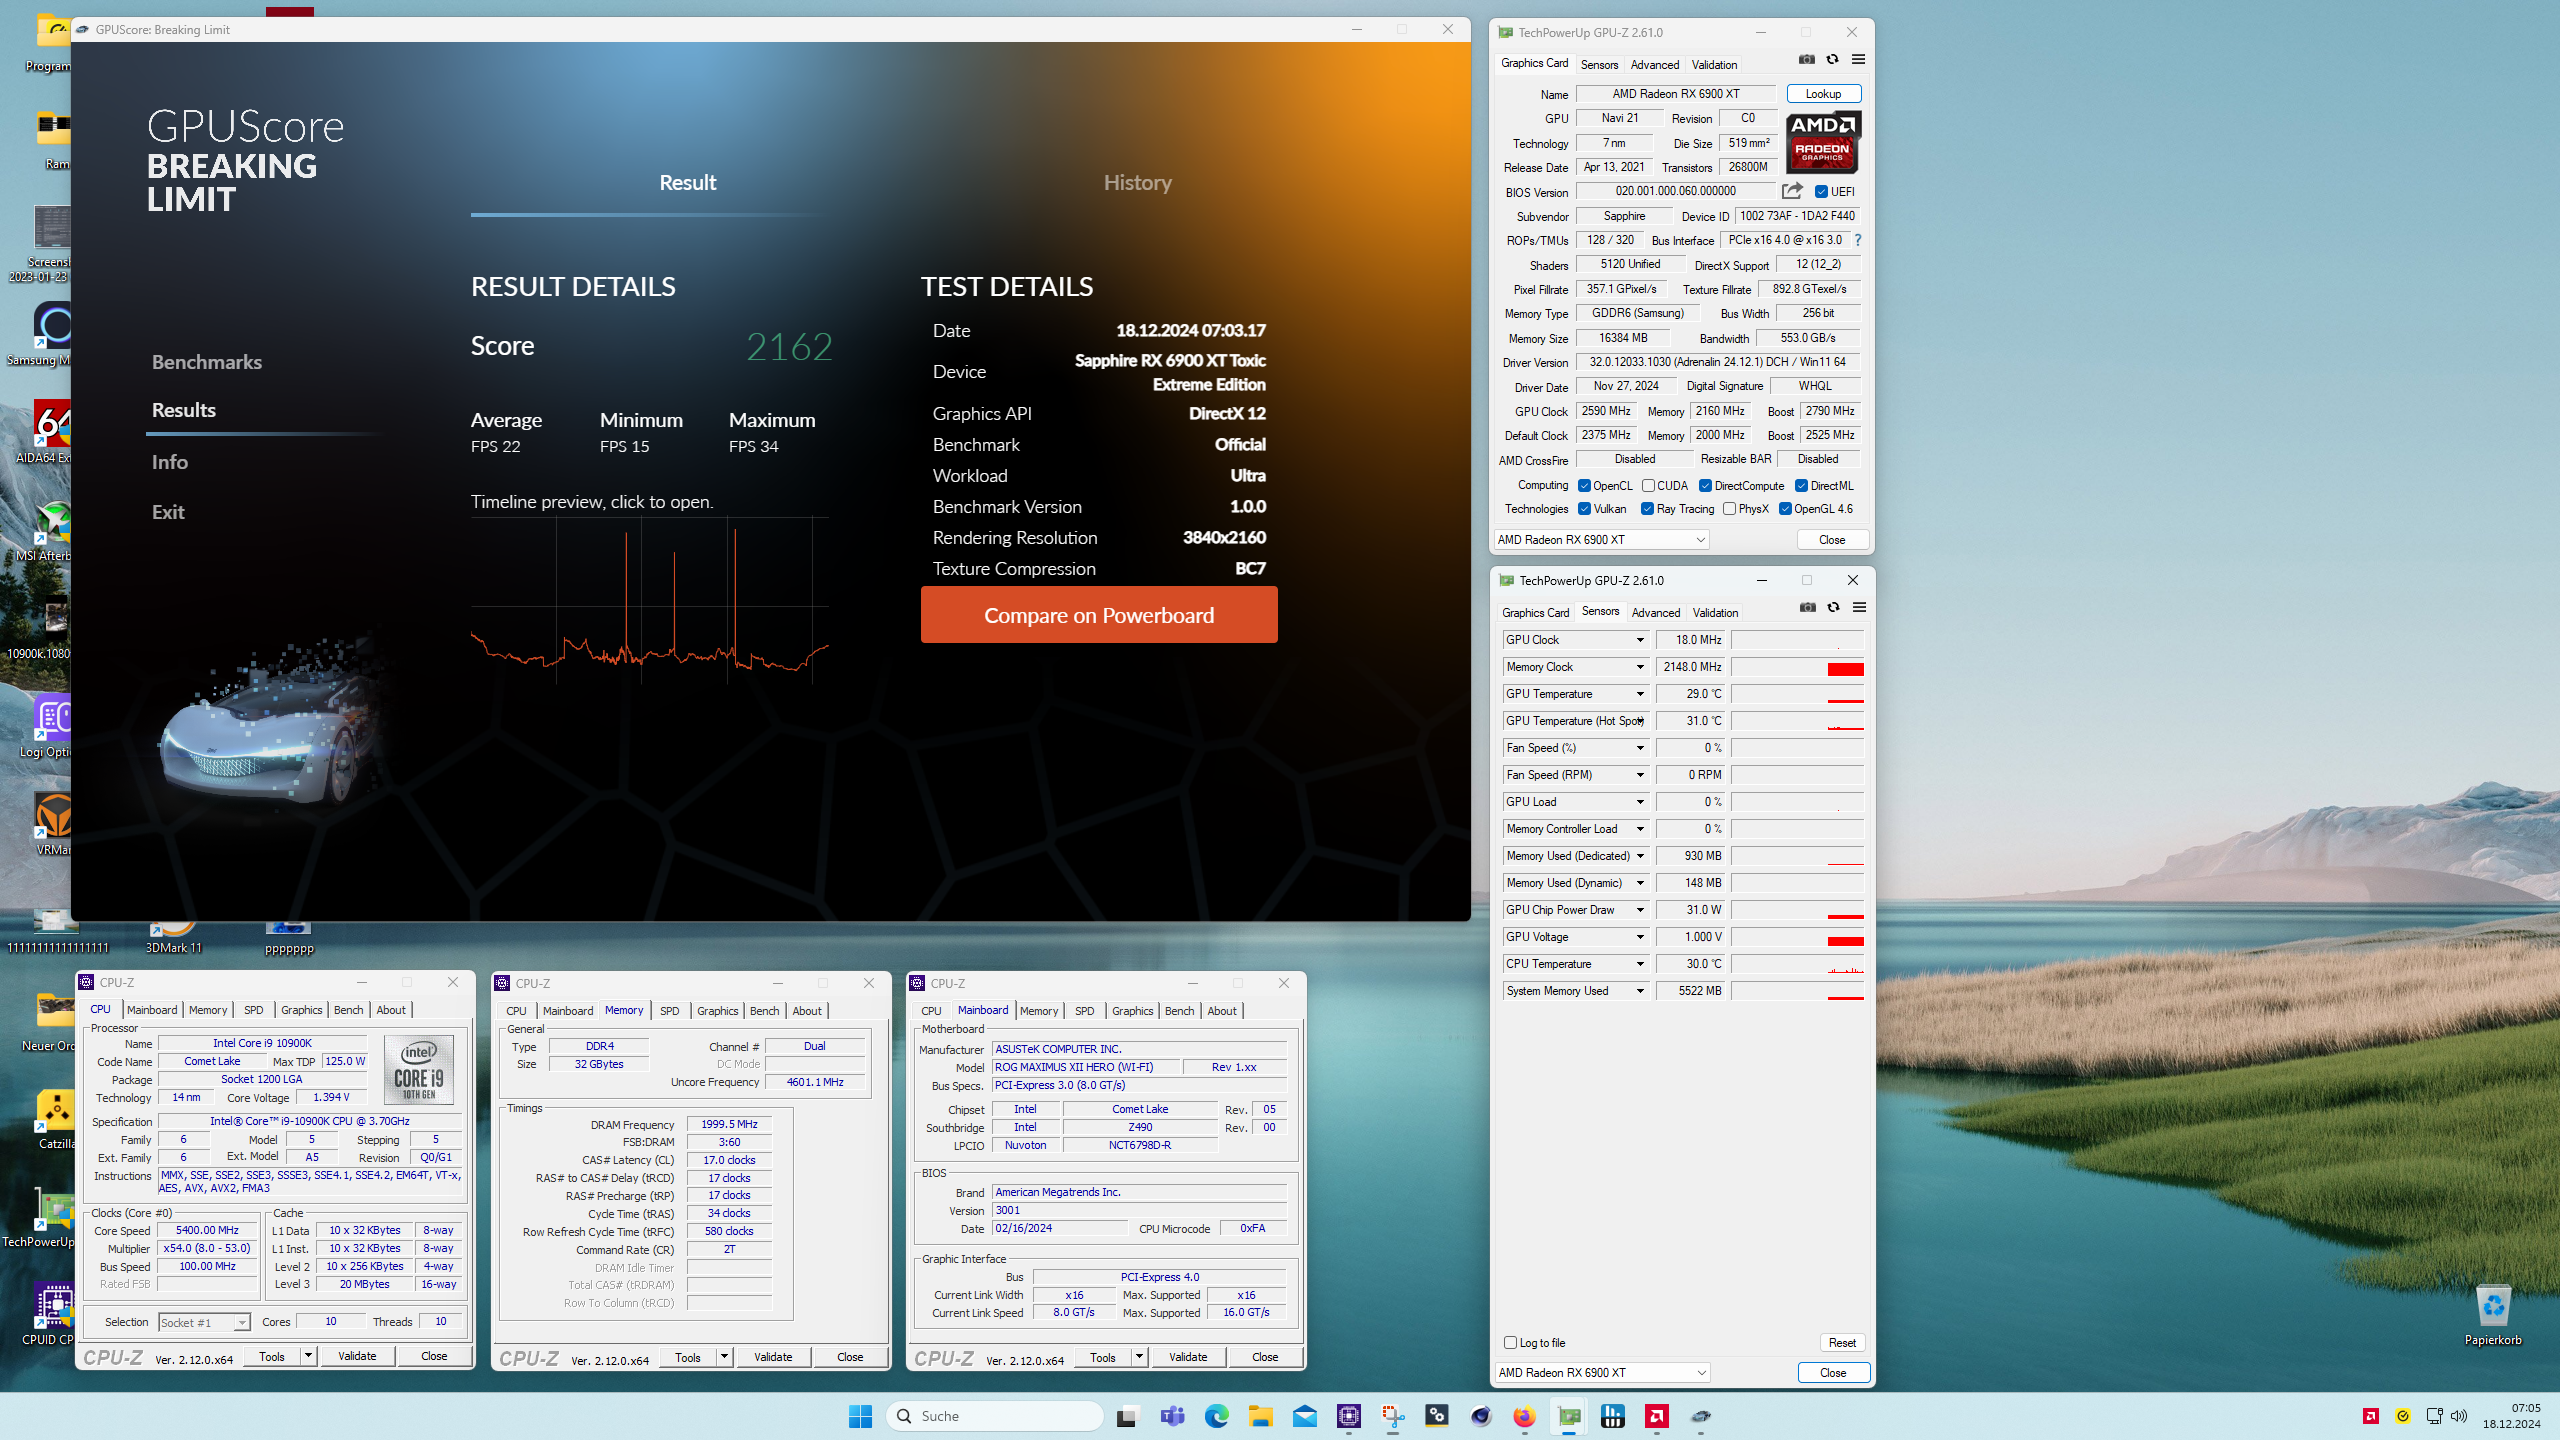The height and width of the screenshot is (1440, 2560).
Task: Enable the Log to file checkbox
Action: coord(1510,1343)
